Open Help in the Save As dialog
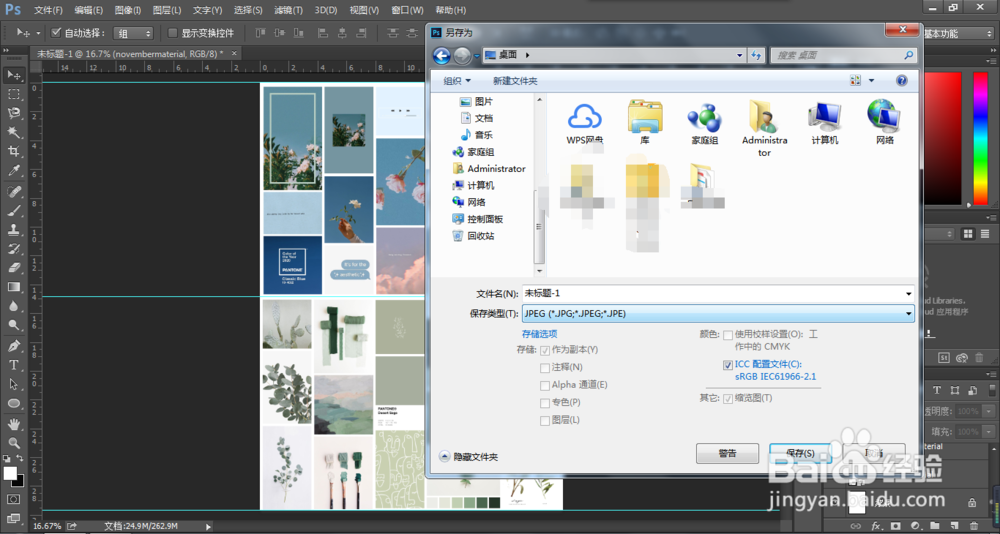The width and height of the screenshot is (1000, 534). point(902,80)
